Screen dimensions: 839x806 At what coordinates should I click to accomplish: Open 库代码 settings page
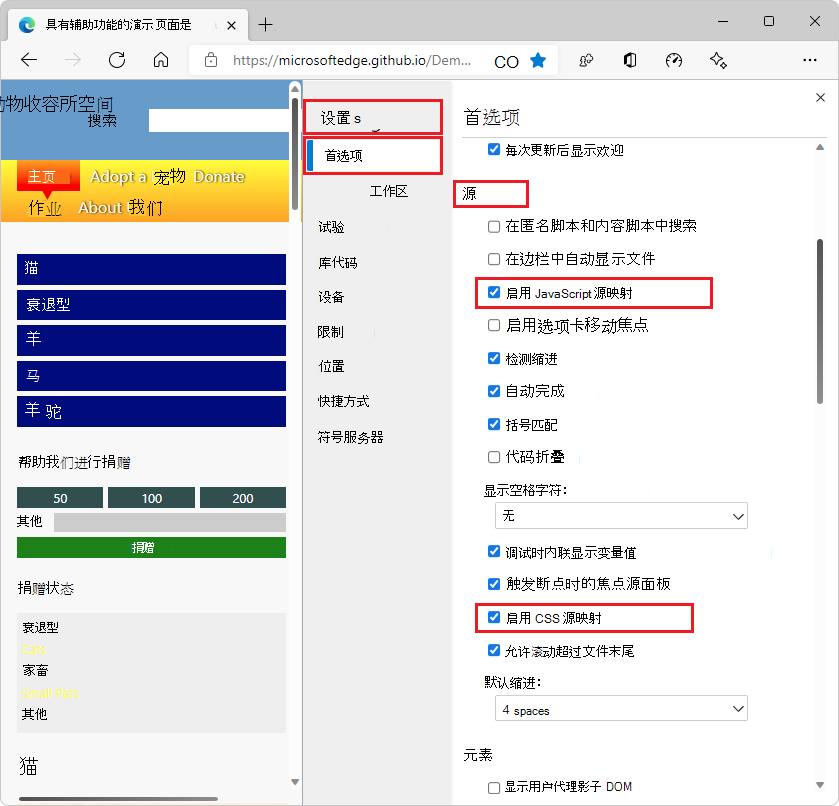click(x=338, y=263)
